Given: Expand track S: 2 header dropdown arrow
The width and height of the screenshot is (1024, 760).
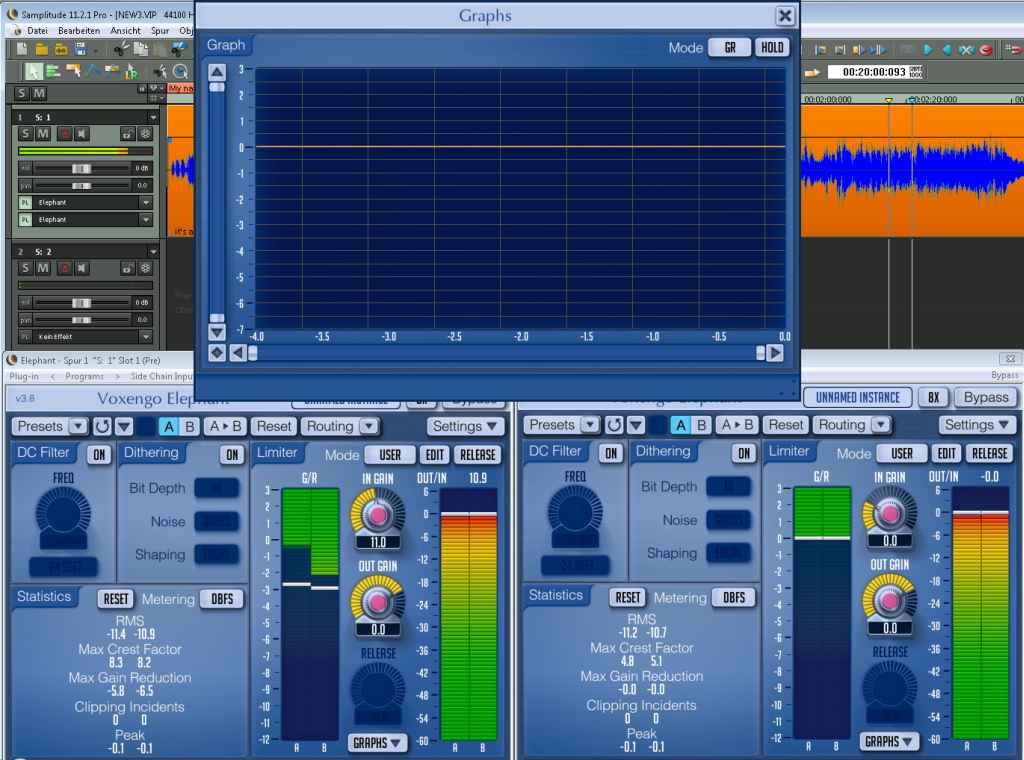Looking at the screenshot, I should 153,252.
